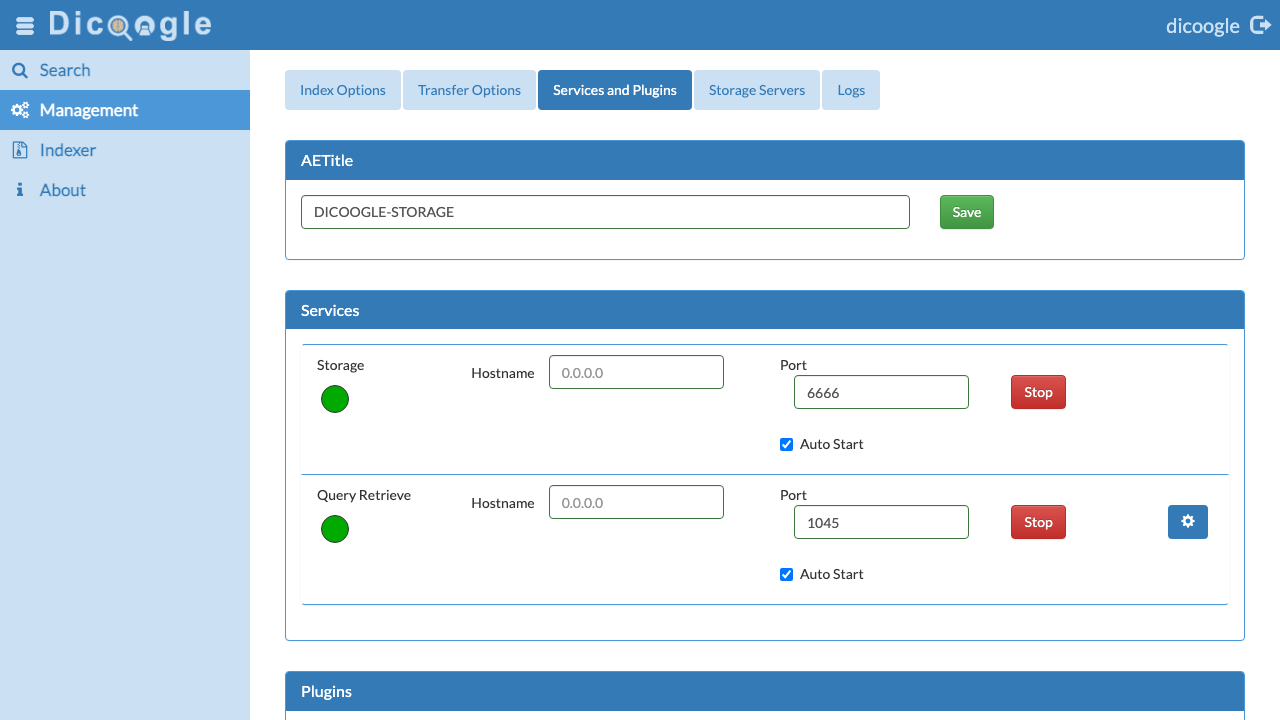Click the Query Retrieve service label
Image resolution: width=1280 pixels, height=720 pixels.
pos(364,495)
